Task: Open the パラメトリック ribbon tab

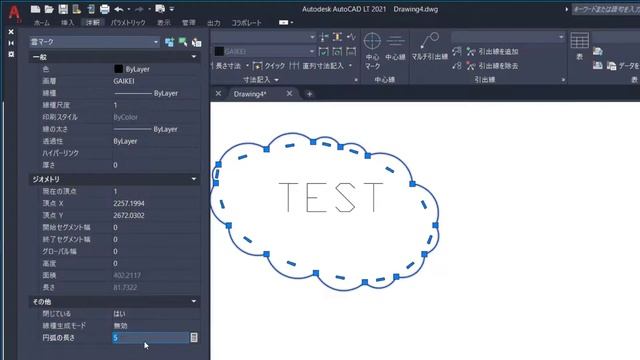Action: (x=128, y=23)
